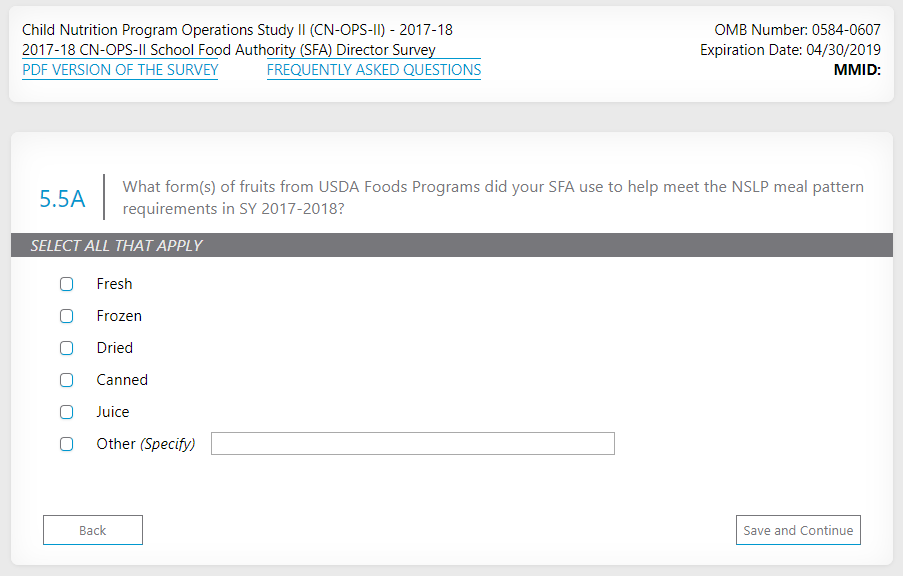Click the MMID label

click(x=856, y=70)
